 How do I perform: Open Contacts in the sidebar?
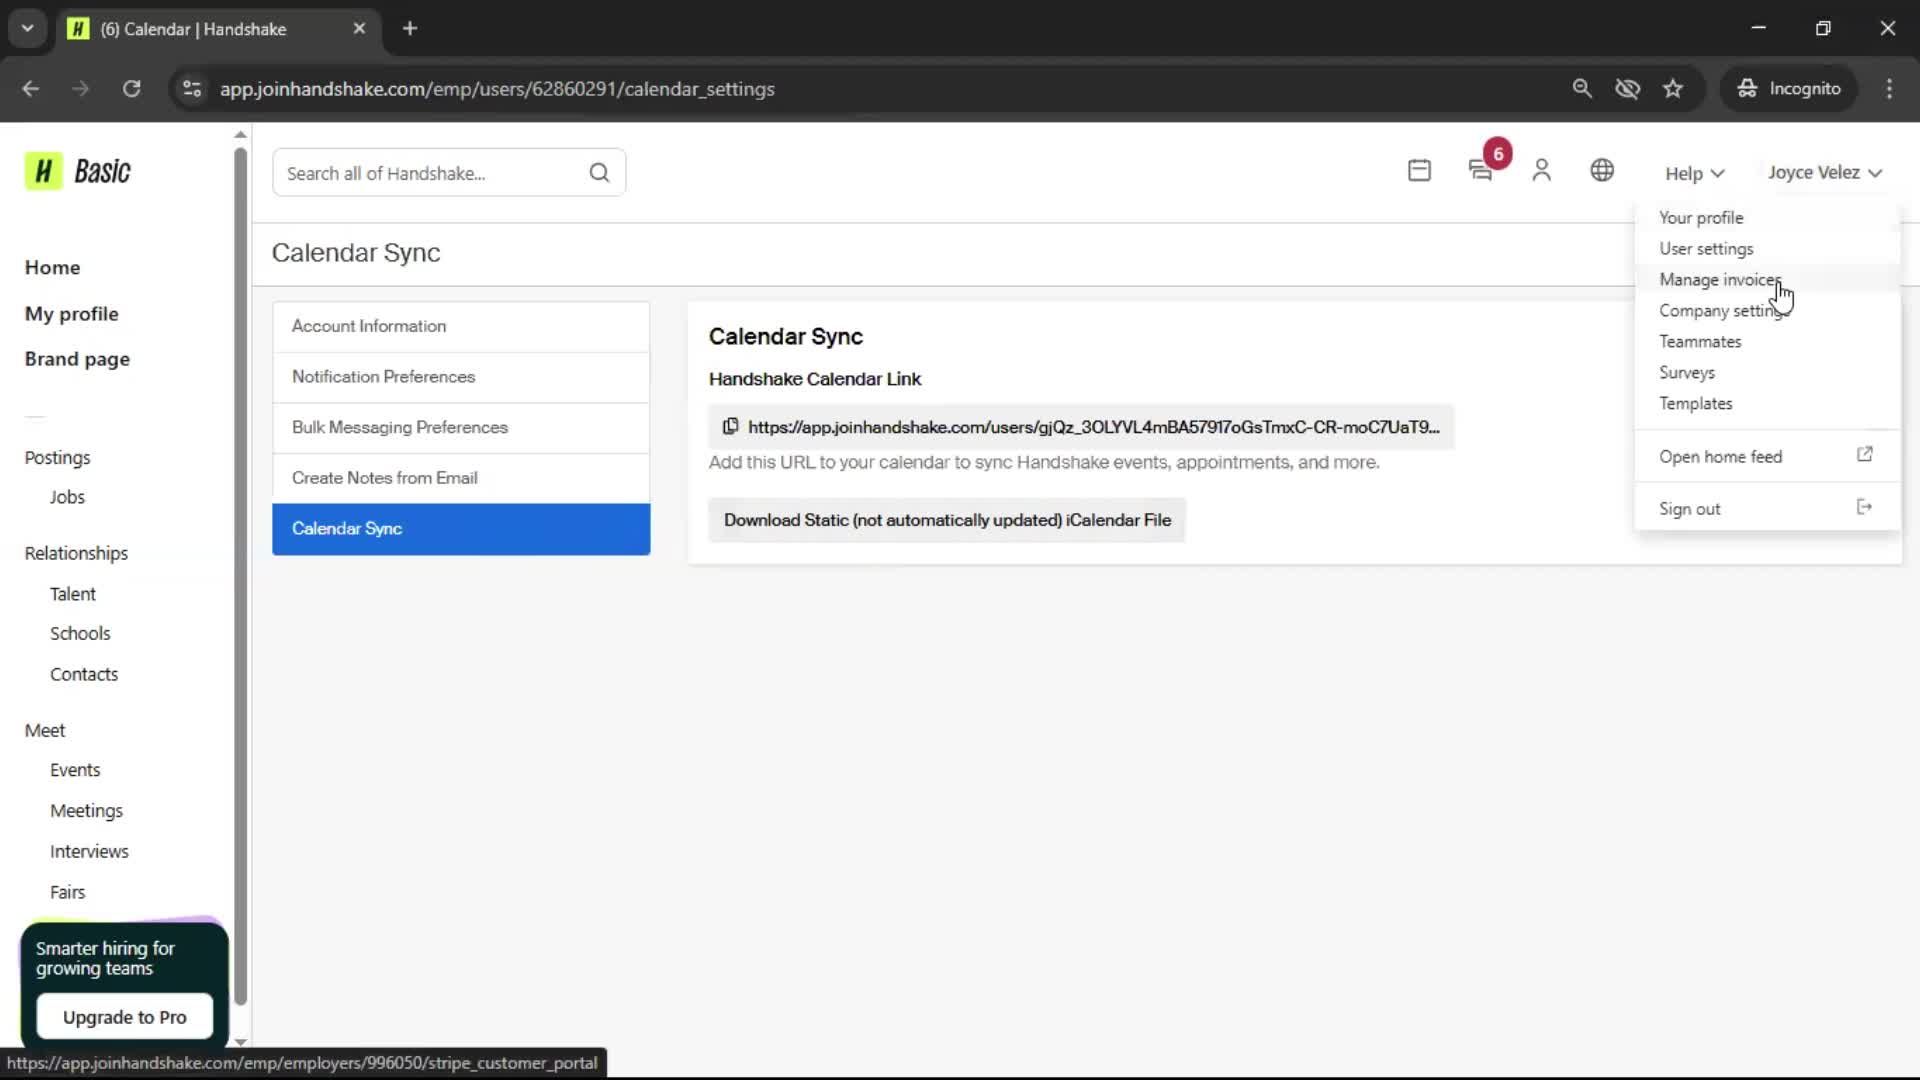pyautogui.click(x=84, y=675)
